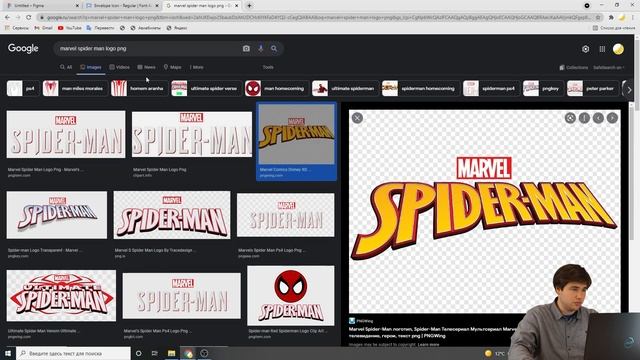Go to previous image in preview

click(598, 118)
